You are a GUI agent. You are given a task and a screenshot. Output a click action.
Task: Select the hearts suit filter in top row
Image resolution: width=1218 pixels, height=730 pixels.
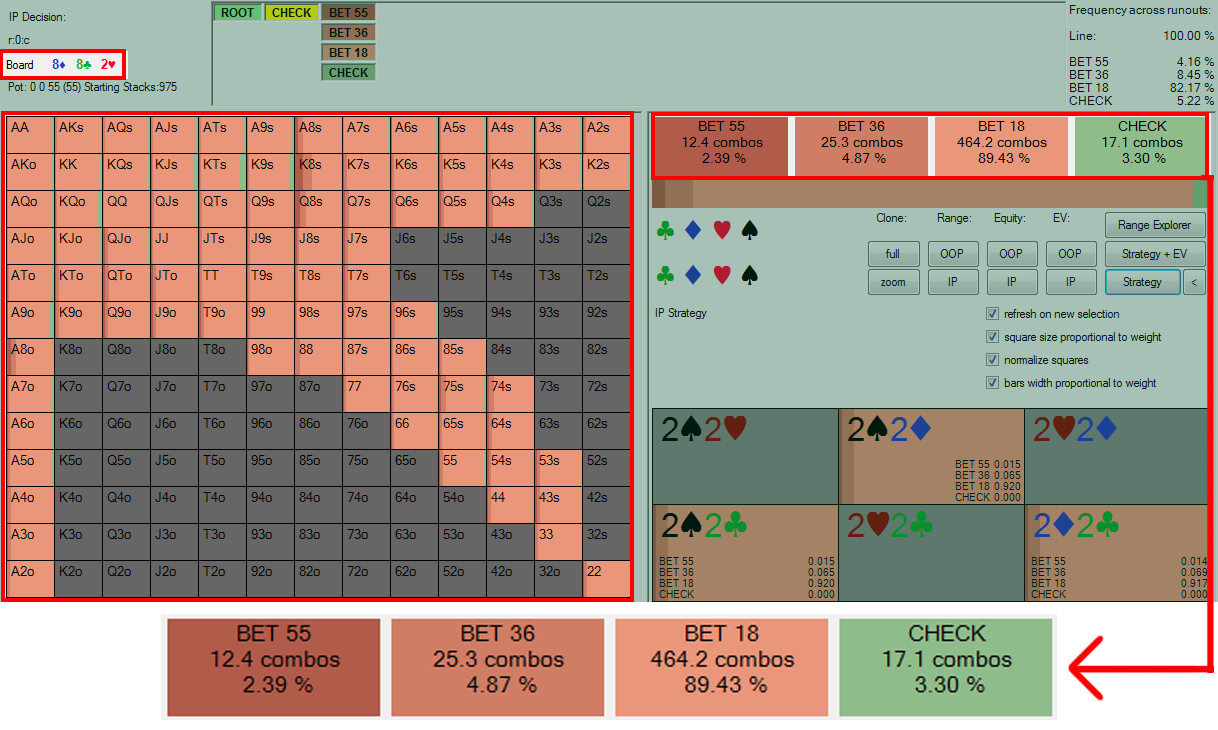click(x=721, y=231)
